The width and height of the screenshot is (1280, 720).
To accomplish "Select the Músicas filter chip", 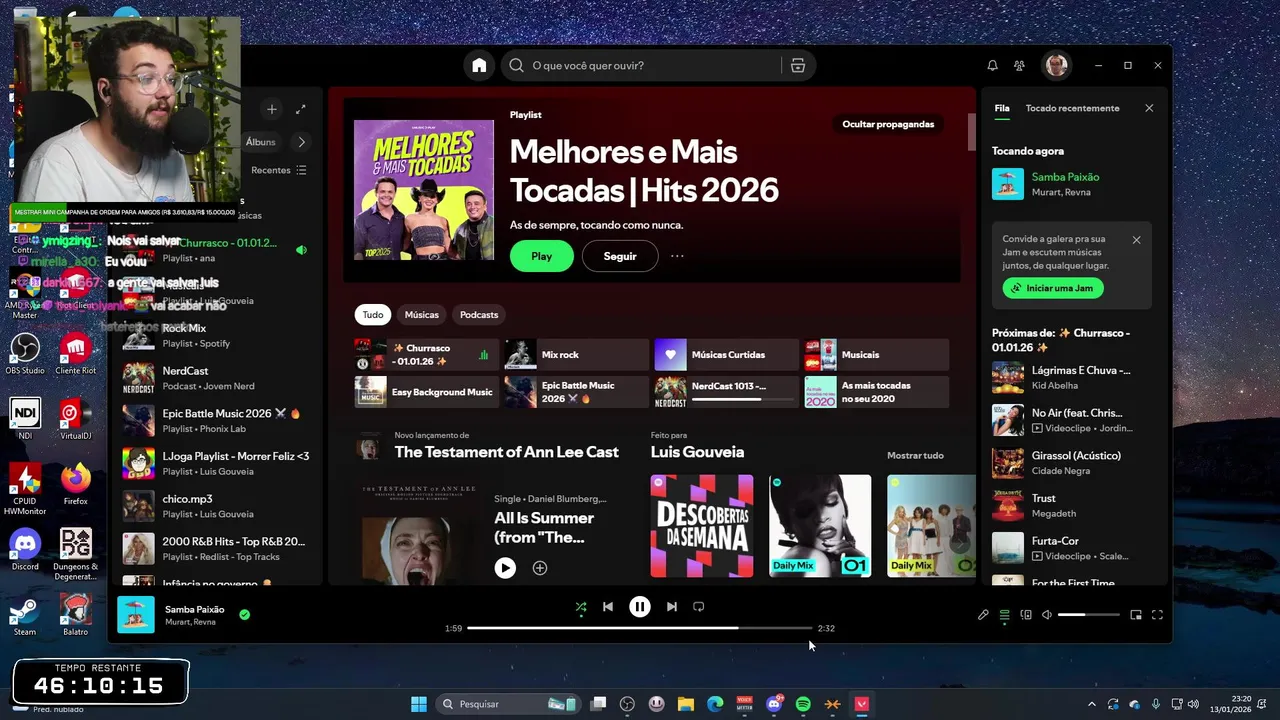I will 422,314.
